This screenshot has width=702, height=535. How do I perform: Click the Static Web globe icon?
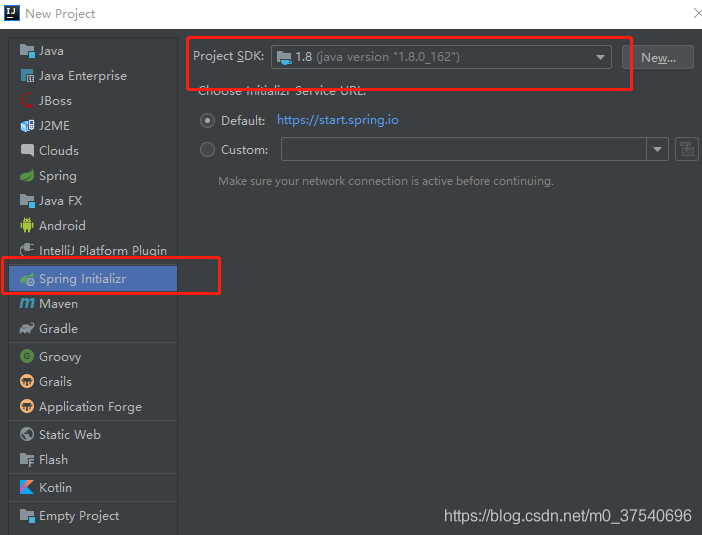point(27,434)
